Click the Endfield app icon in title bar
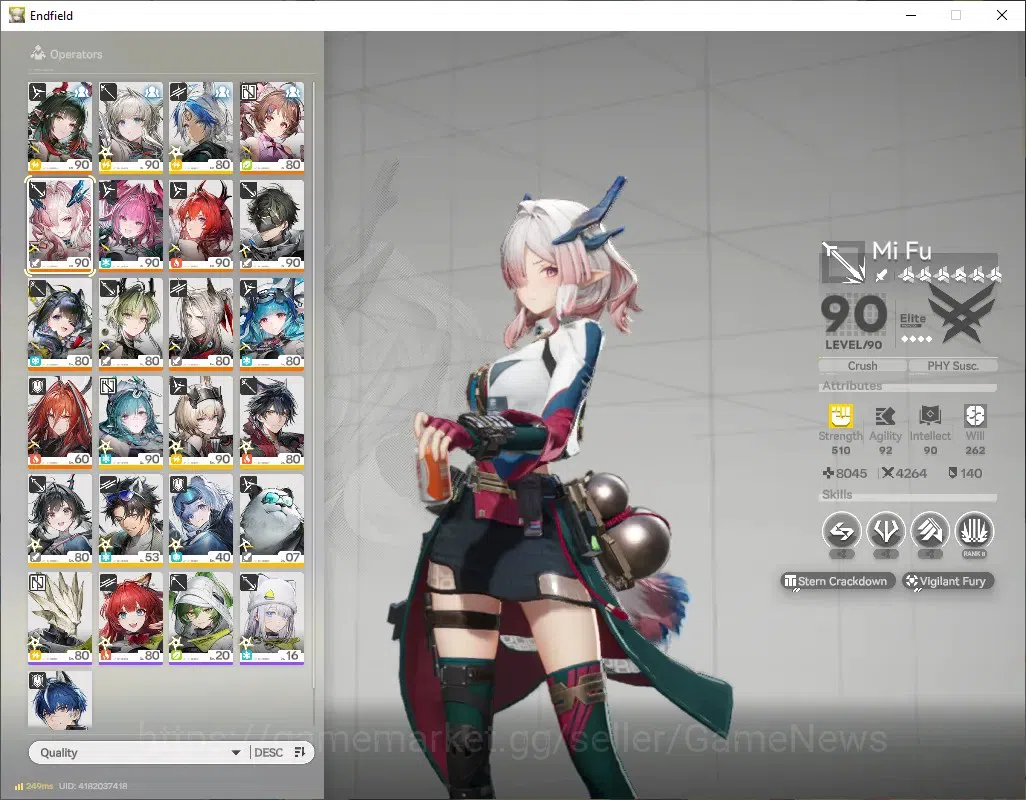The width and height of the screenshot is (1026, 800). coord(16,14)
